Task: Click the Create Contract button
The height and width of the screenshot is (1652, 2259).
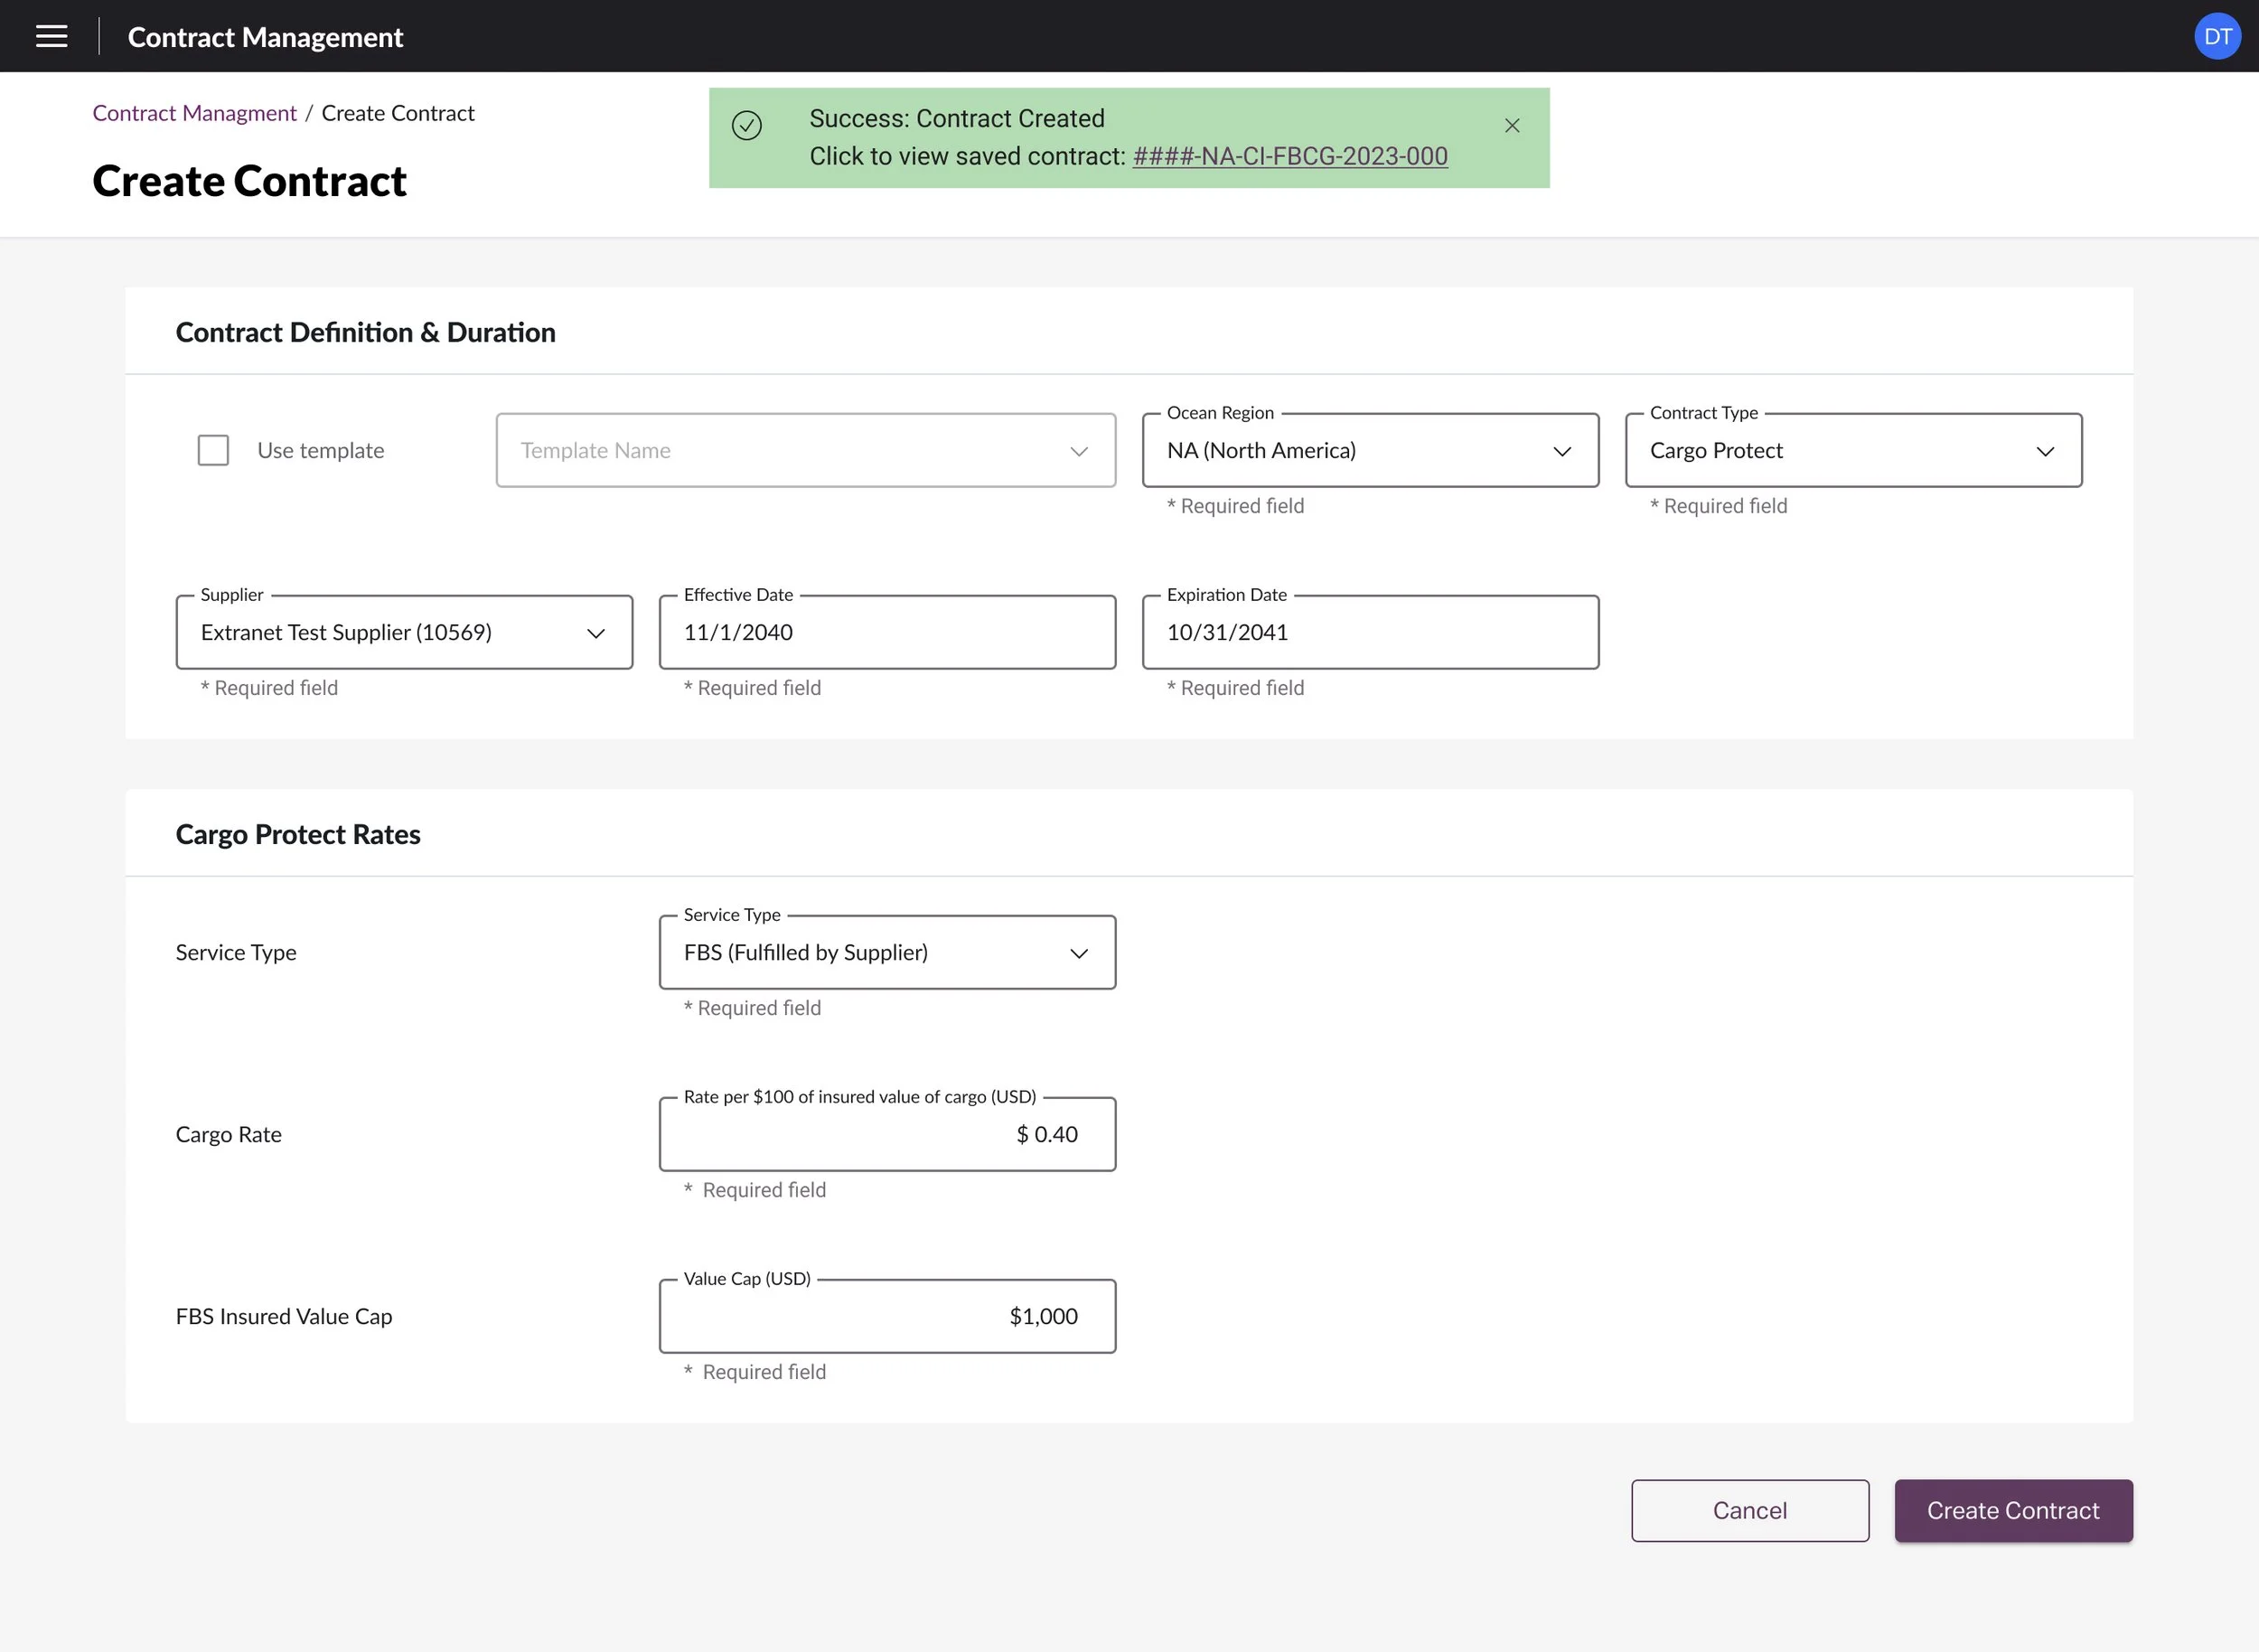Action: click(x=2012, y=1511)
